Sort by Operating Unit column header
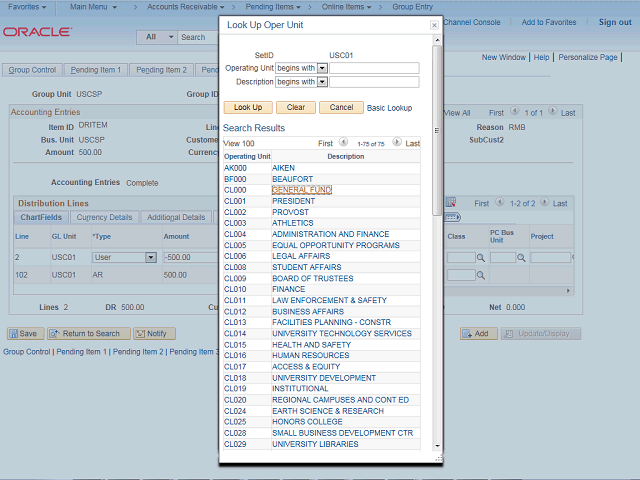 [247, 156]
